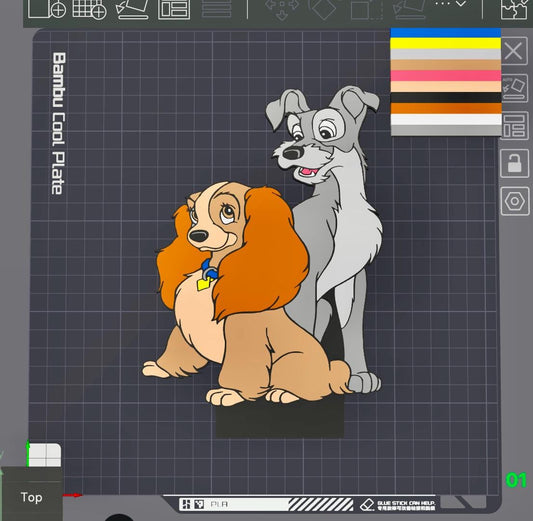Image resolution: width=533 pixels, height=521 pixels.
Task: Select the Move tool arrows icon
Action: coord(282,9)
